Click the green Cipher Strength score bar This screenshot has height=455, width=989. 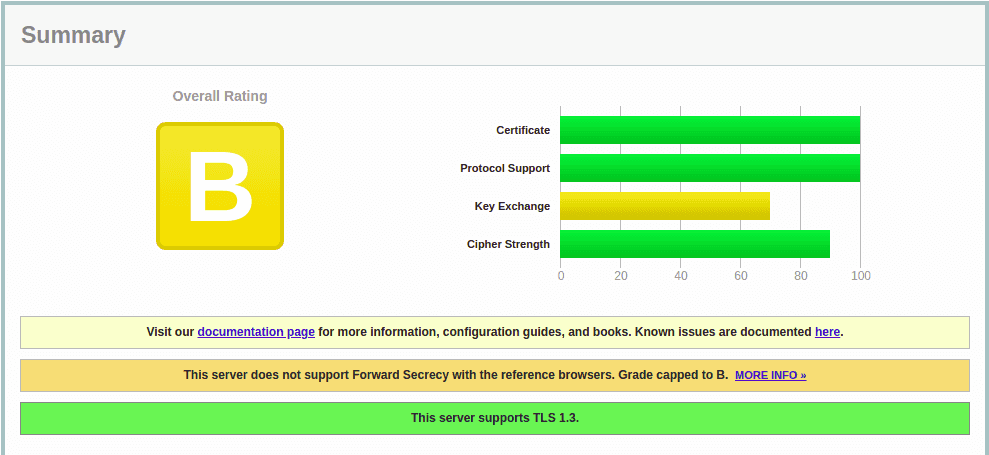point(694,244)
